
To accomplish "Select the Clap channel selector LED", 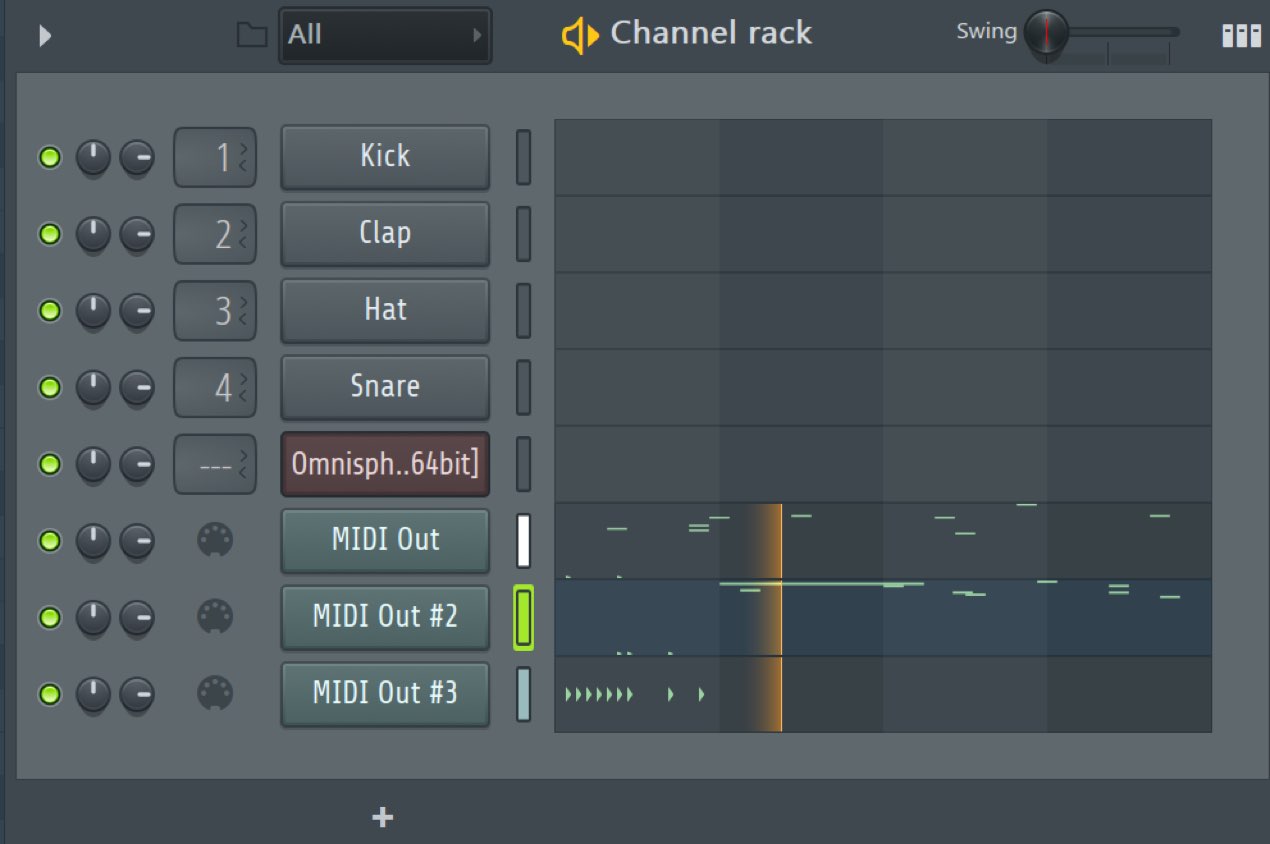I will tap(523, 234).
